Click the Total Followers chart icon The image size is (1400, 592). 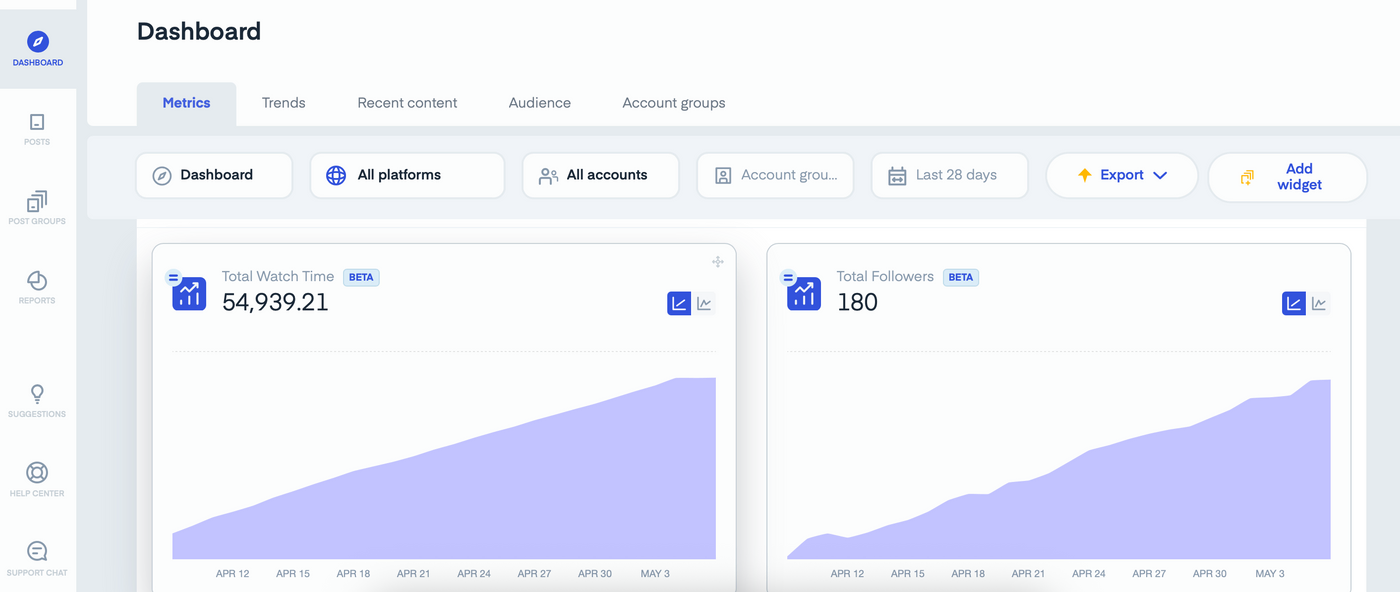804,293
